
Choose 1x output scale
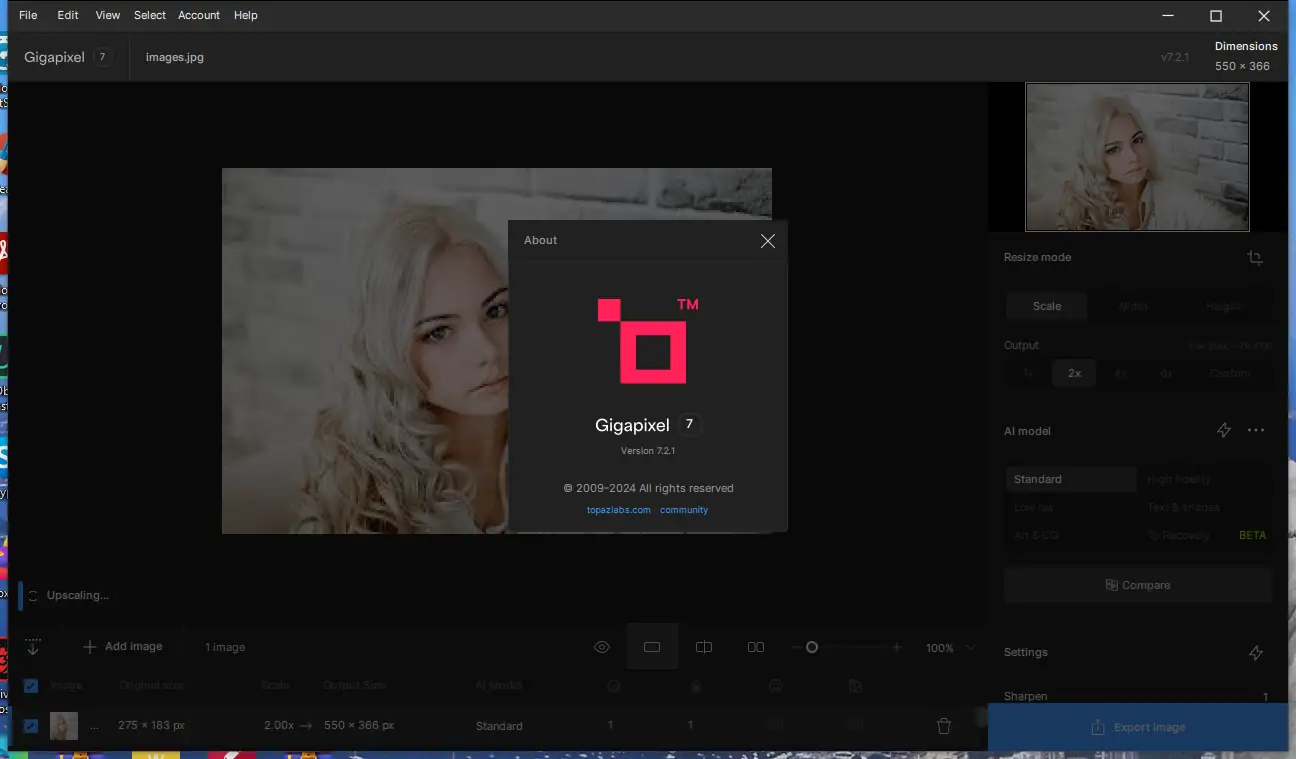(x=1028, y=373)
